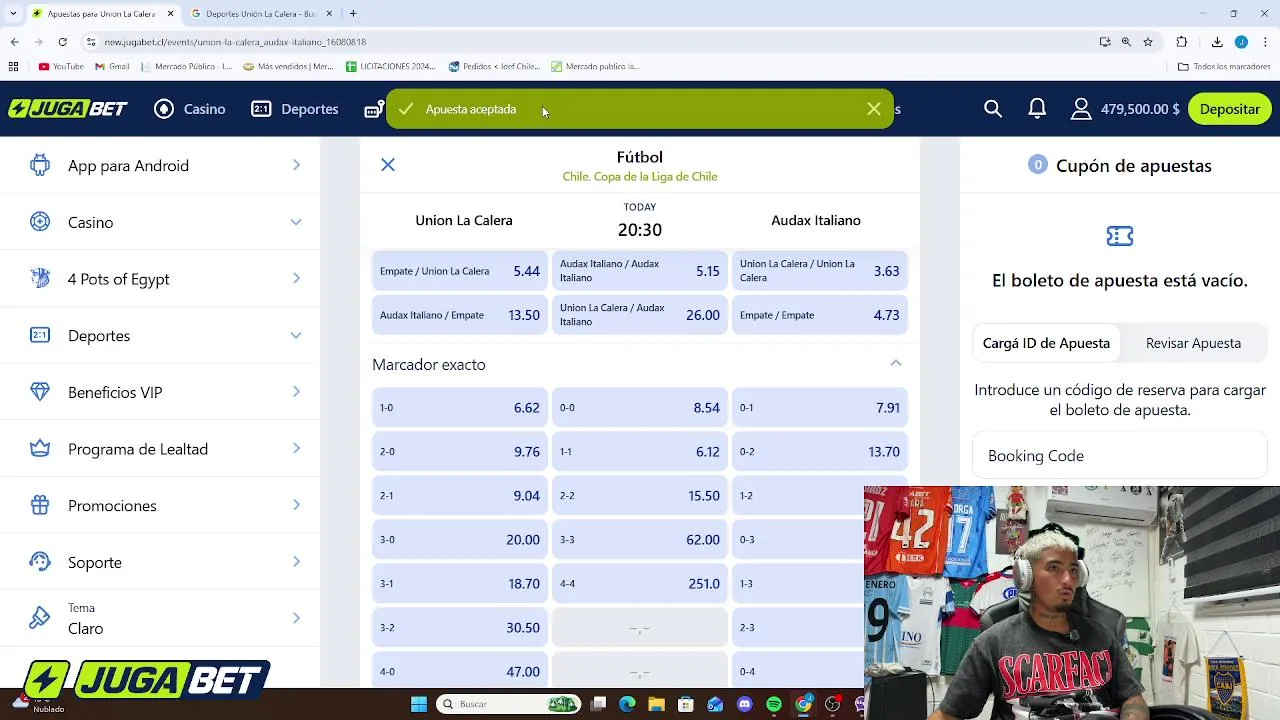Screen dimensions: 1280x720
Task: Open Promociones arrow
Action: pyautogui.click(x=296, y=505)
